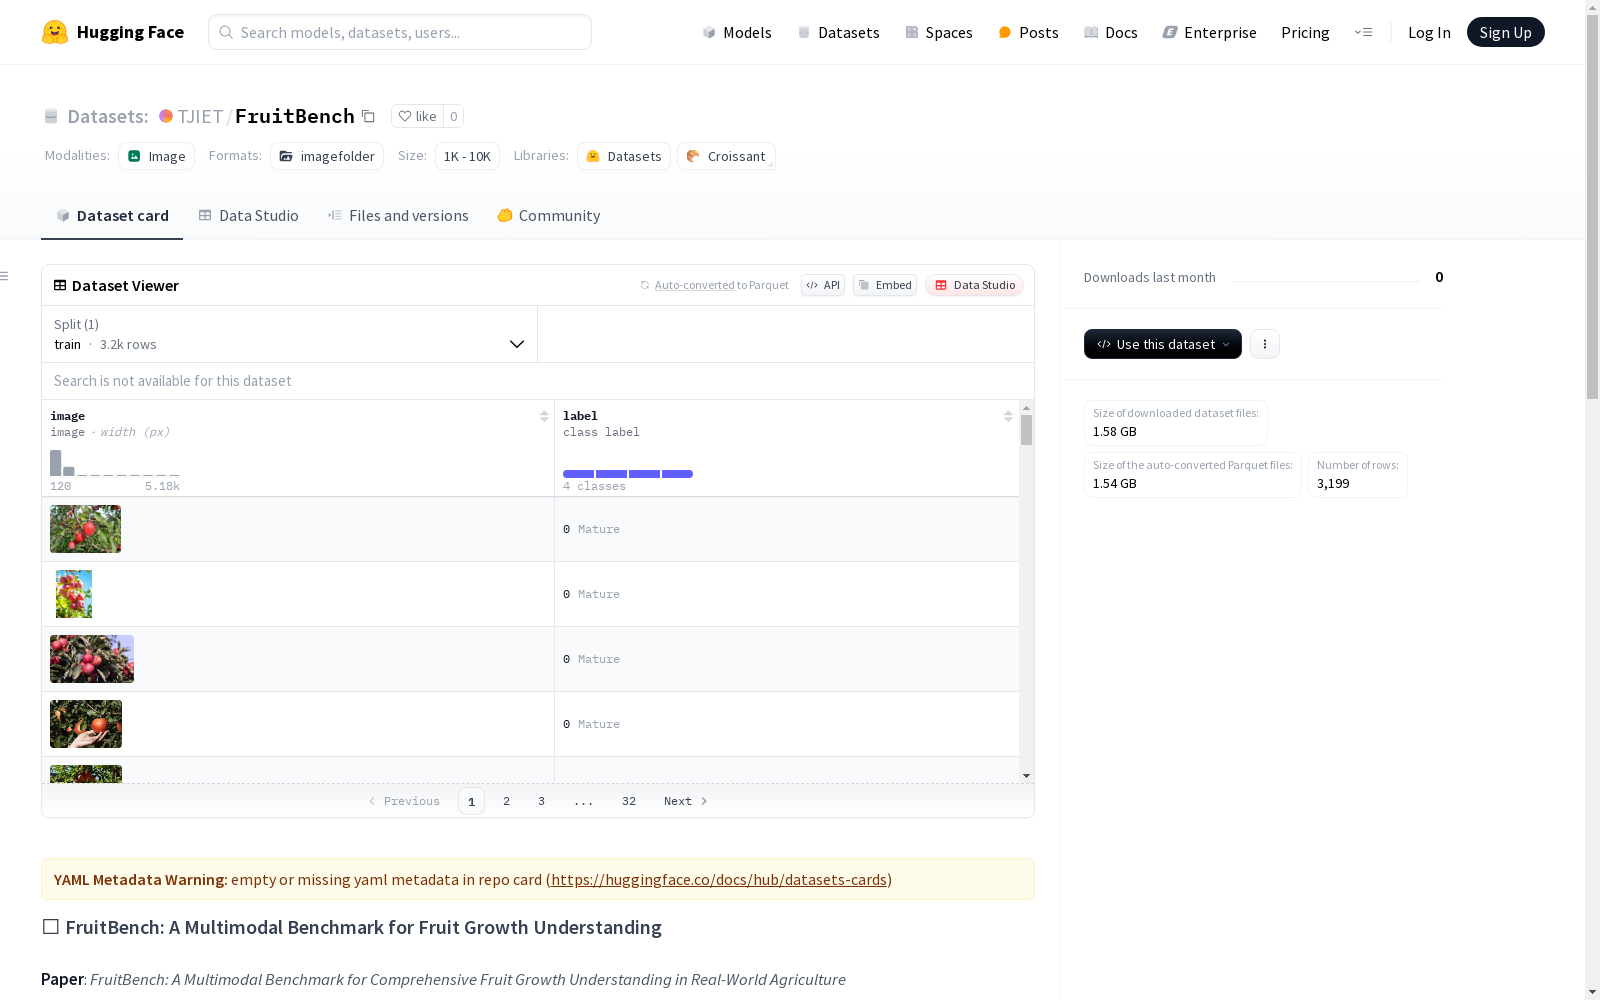Viewport: 1600px width, 1000px height.
Task: Open the Data Studio tab
Action: [249, 216]
